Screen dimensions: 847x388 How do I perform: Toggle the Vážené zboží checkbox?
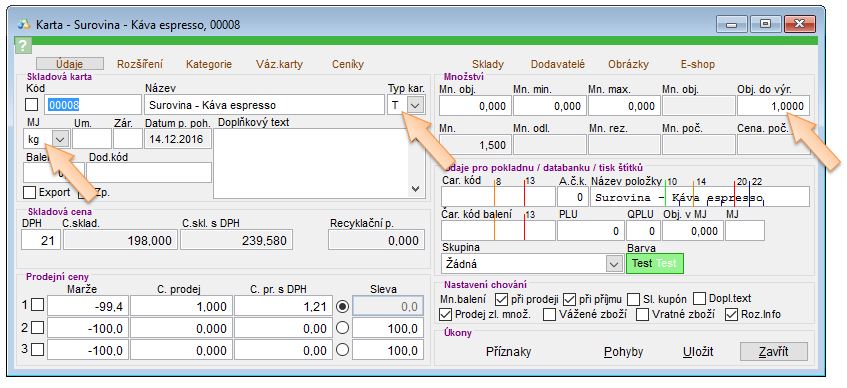pyautogui.click(x=549, y=315)
